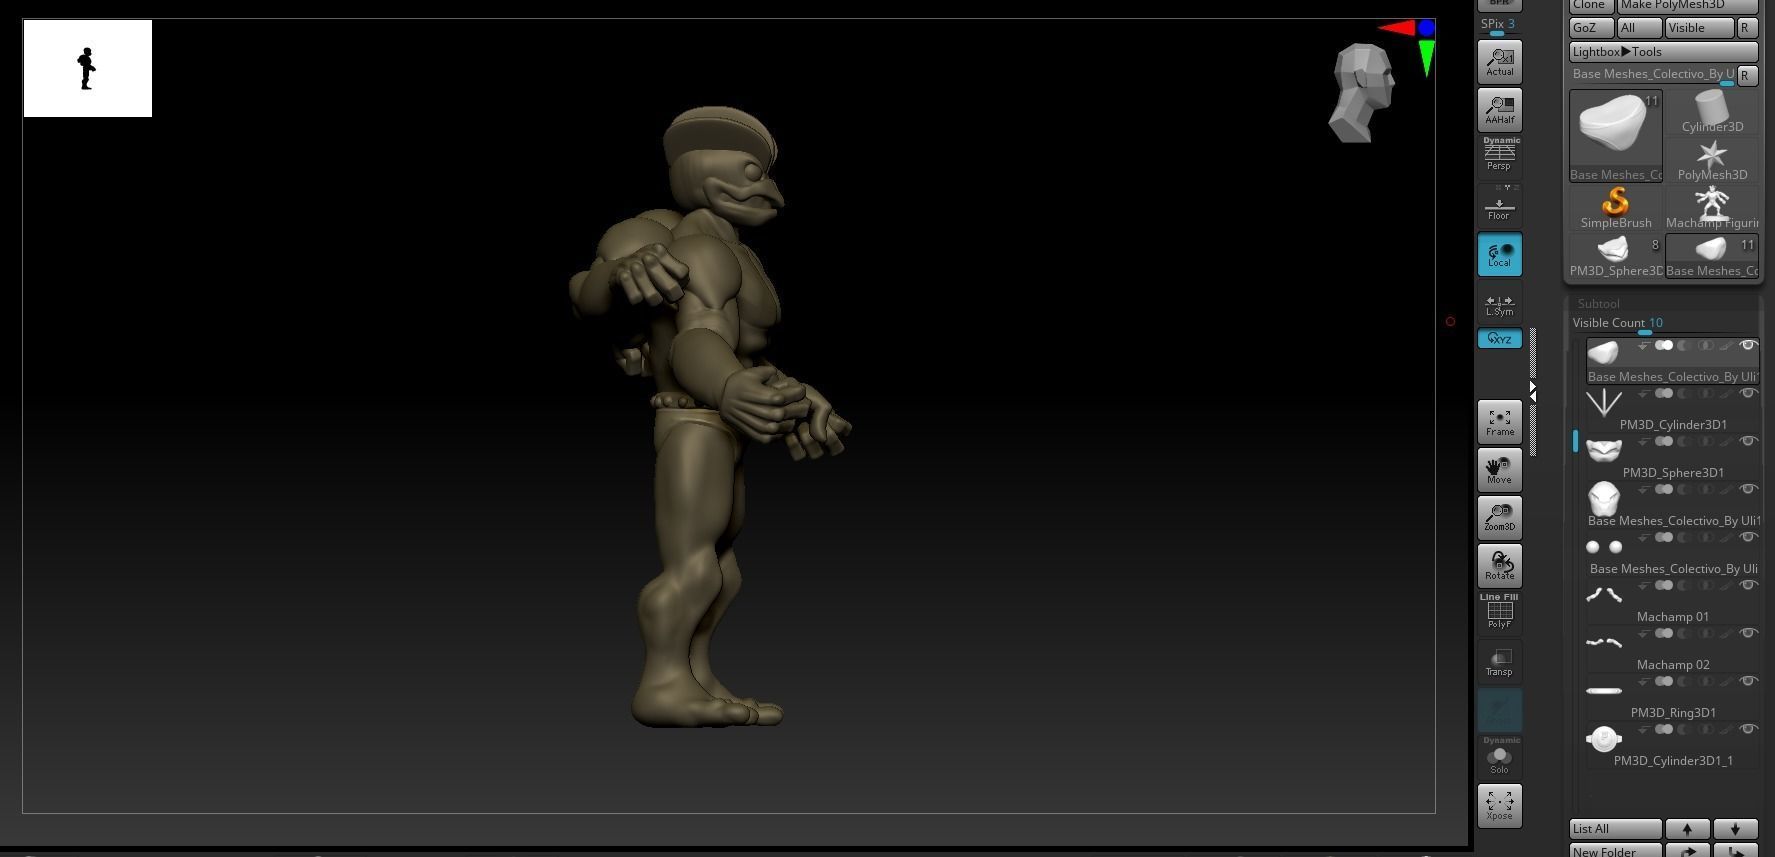Toggle Dynamic Solo mode
The height and width of the screenshot is (857, 1775).
[x=1499, y=757]
